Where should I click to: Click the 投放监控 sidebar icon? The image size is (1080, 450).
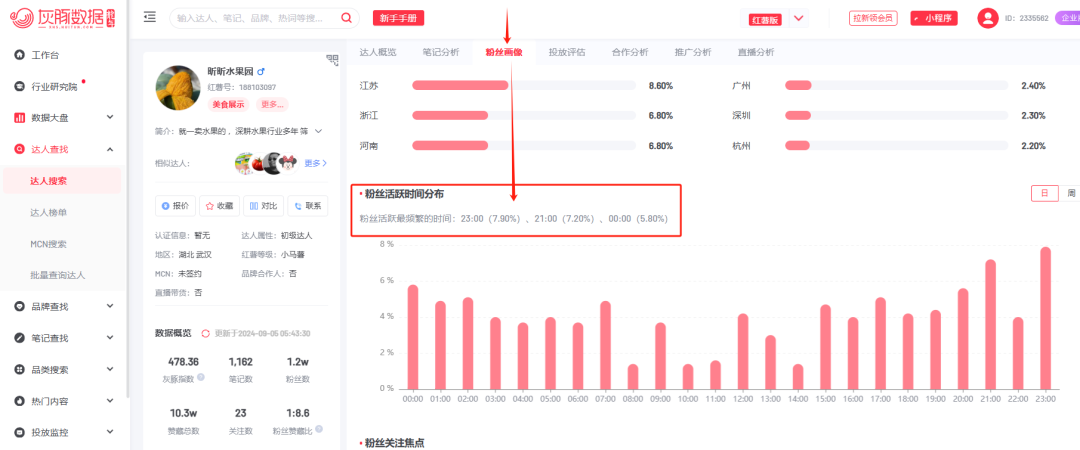(19, 433)
